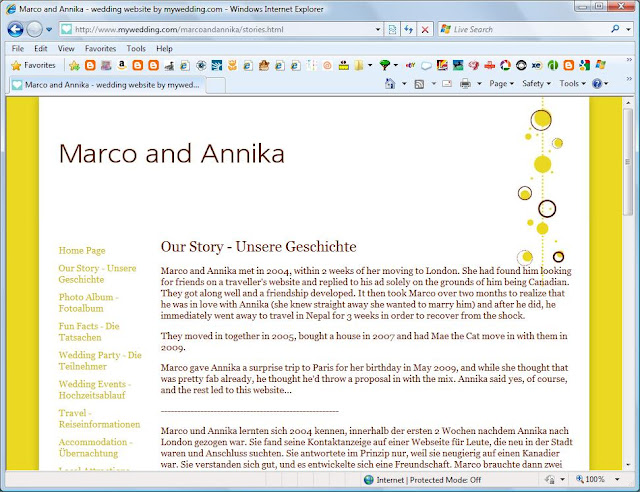The image size is (640, 492).
Task: Expand the address bar history dropdown
Action: point(378,29)
